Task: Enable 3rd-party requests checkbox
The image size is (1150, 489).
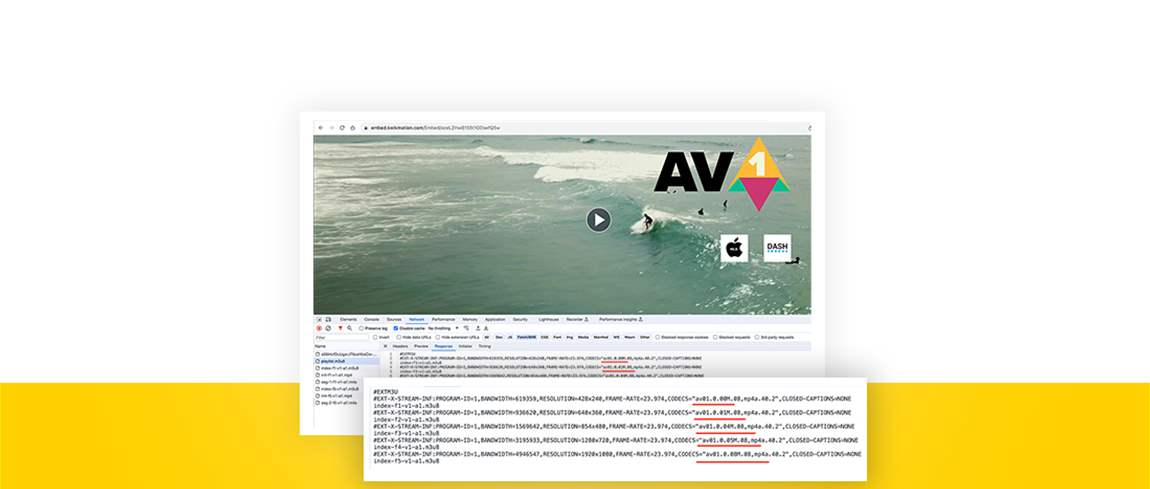Action: point(757,337)
